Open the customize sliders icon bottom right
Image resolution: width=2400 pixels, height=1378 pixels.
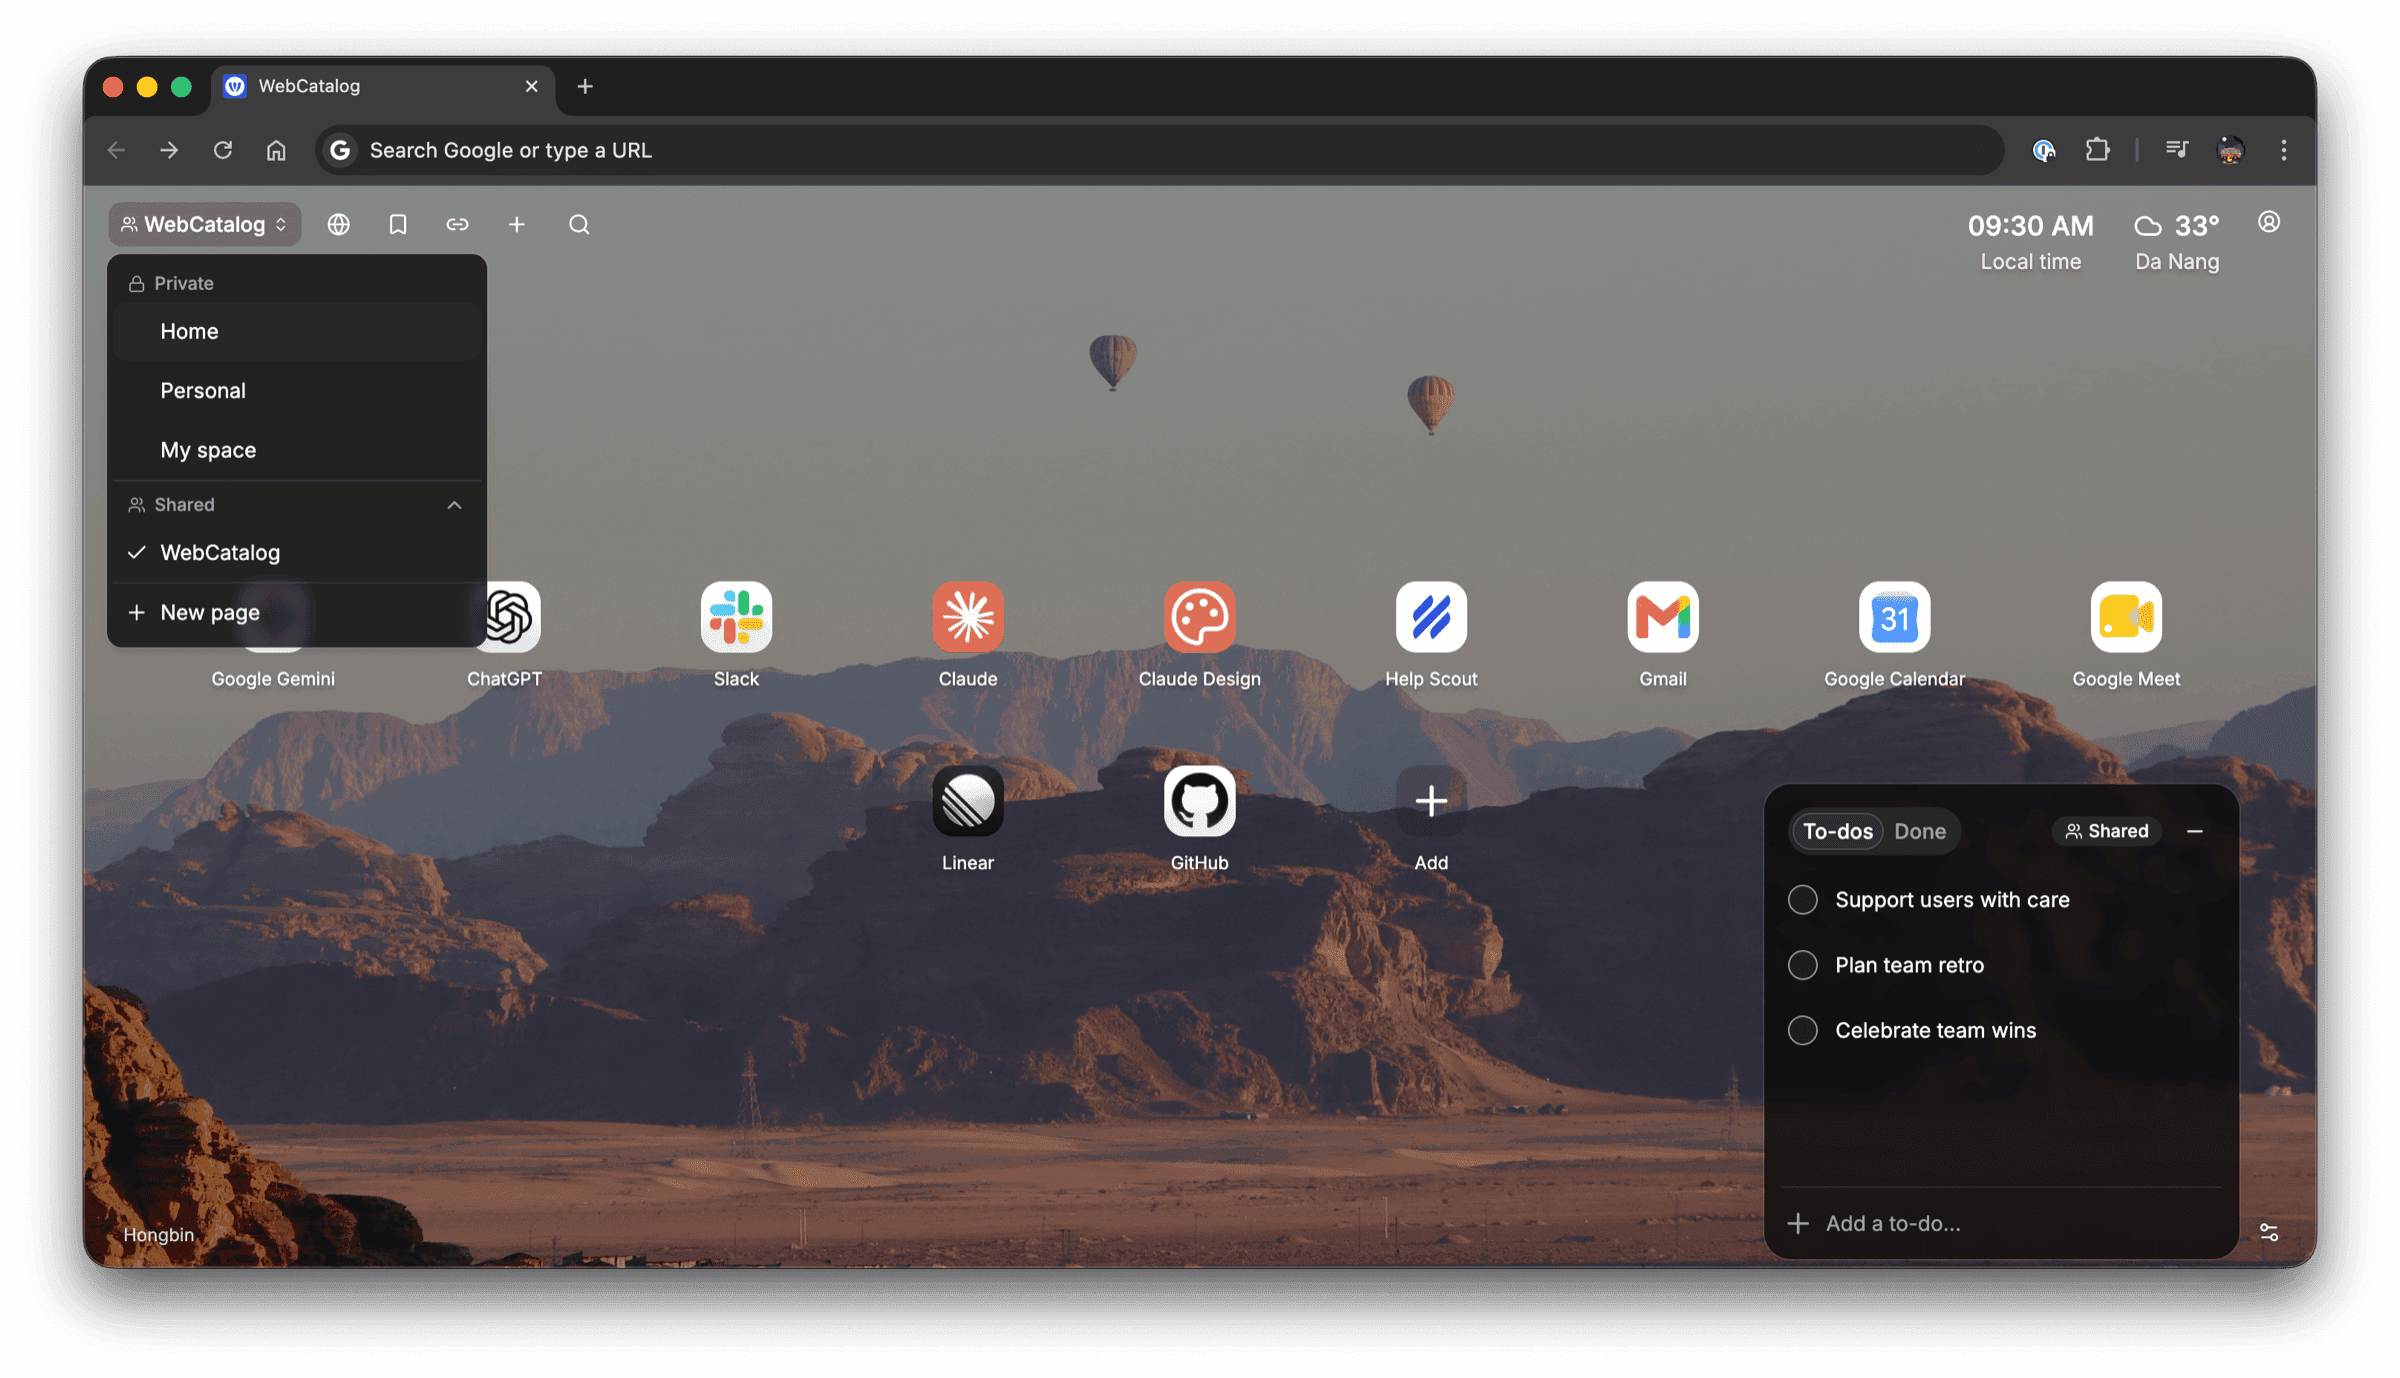click(2269, 1232)
